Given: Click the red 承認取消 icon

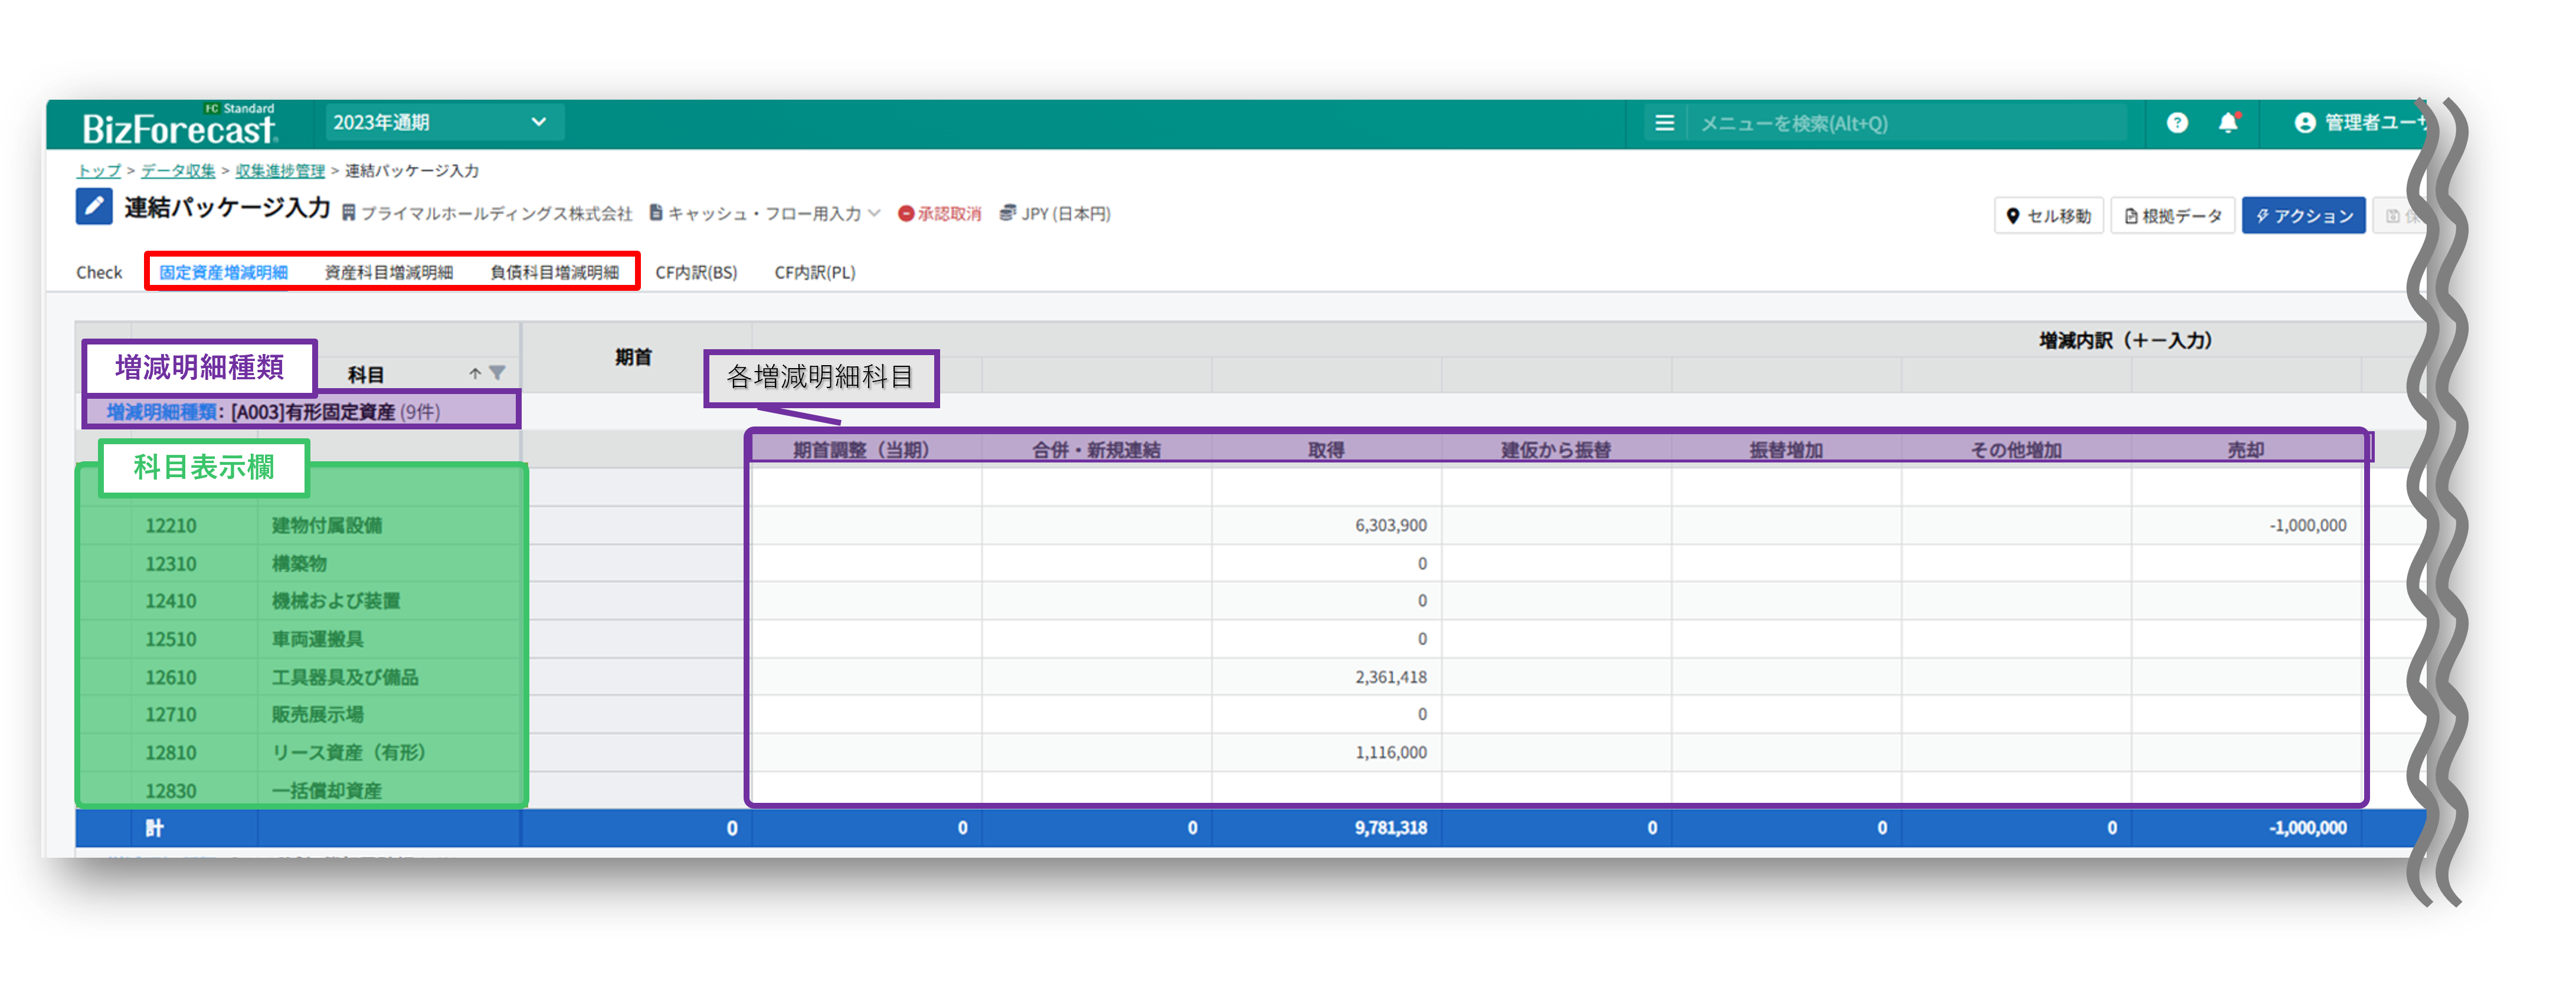Looking at the screenshot, I should tap(906, 214).
